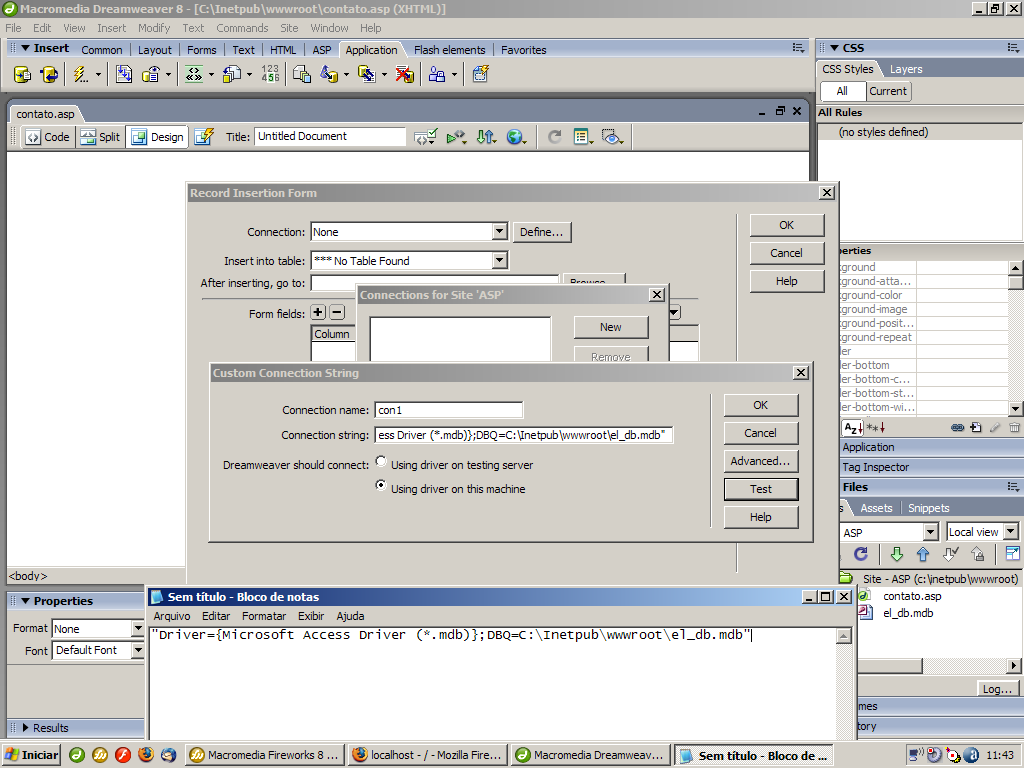Click the plus button next to Form fields
Viewport: 1024px width, 768px height.
(318, 312)
